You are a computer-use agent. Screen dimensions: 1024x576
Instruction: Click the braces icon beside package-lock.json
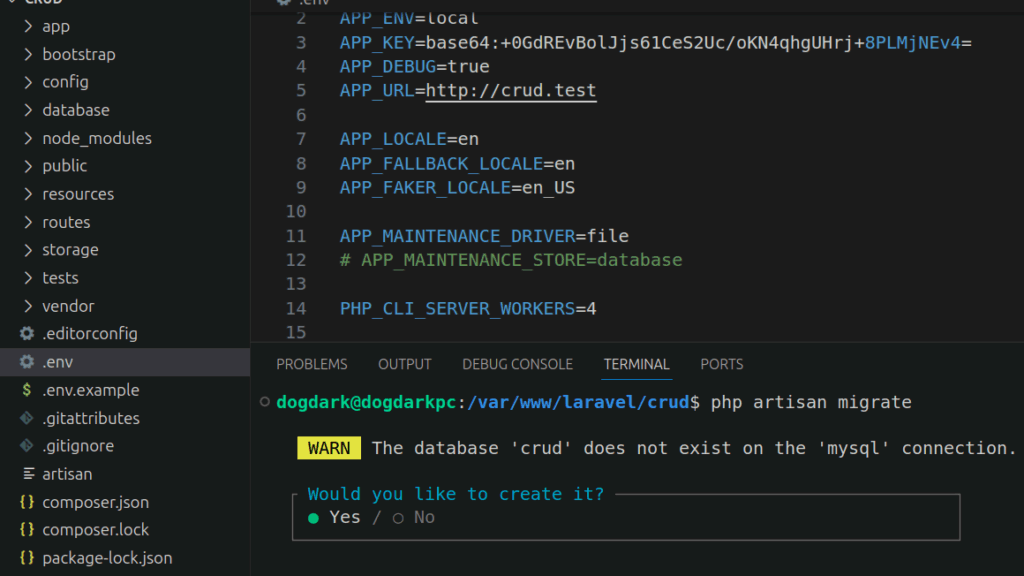coord(27,558)
